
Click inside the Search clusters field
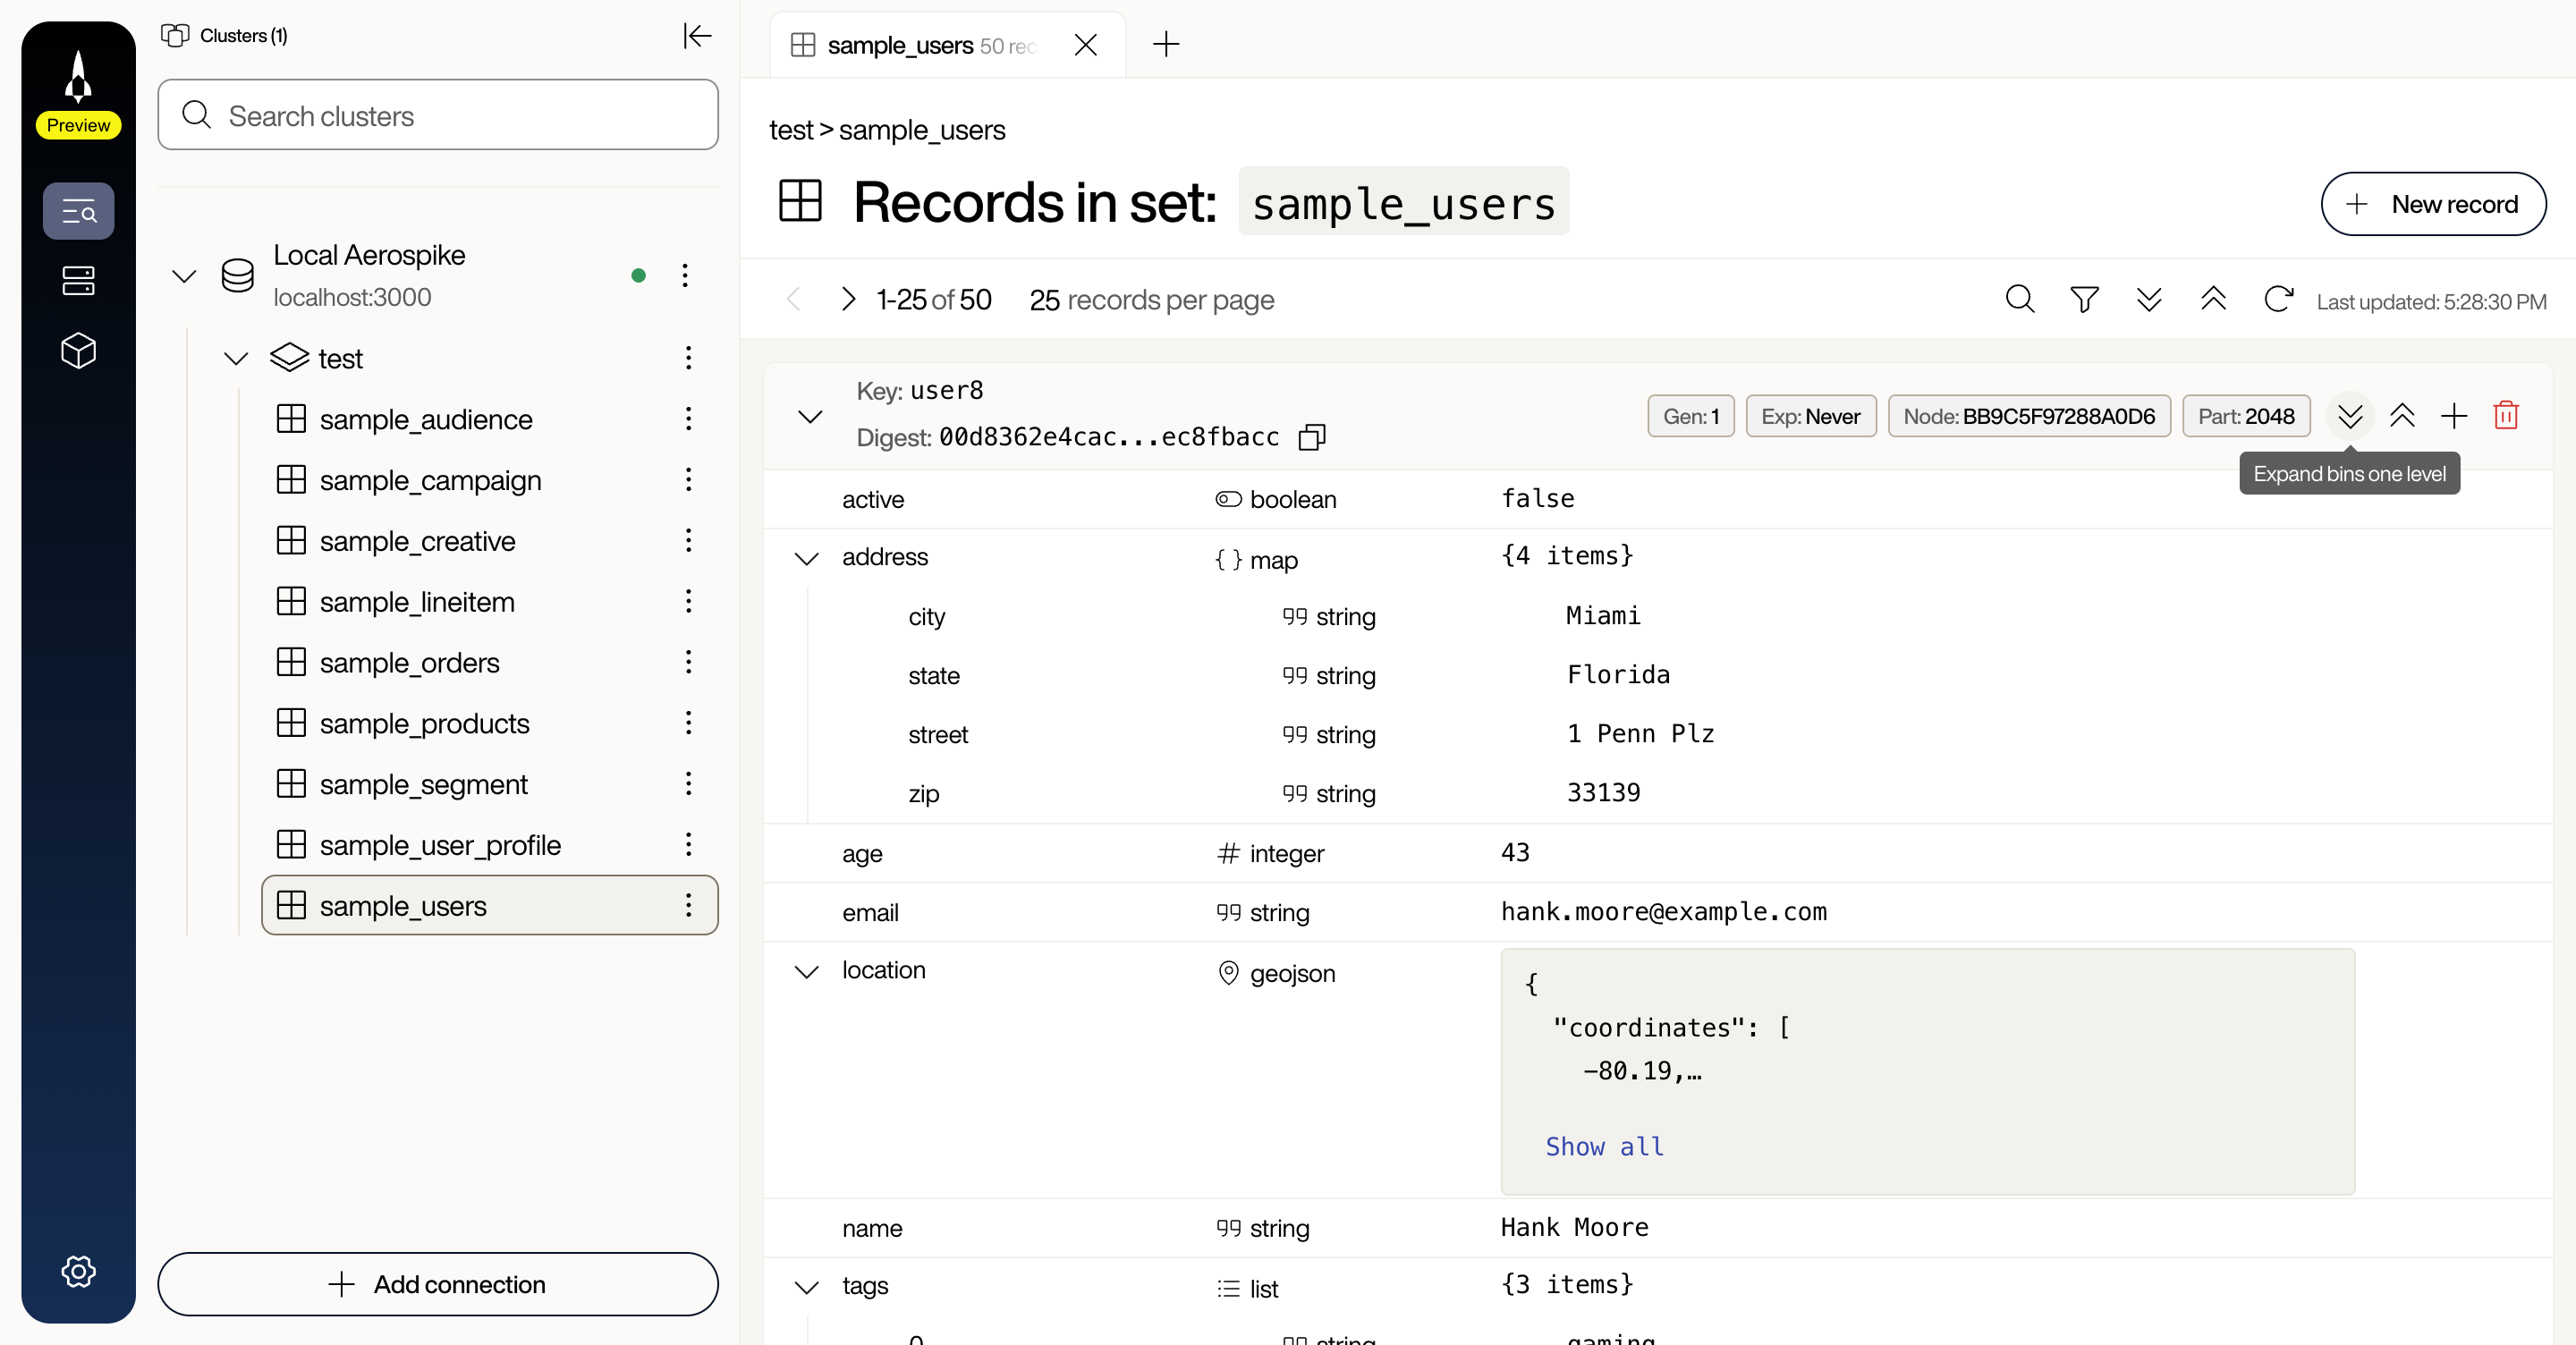[437, 115]
